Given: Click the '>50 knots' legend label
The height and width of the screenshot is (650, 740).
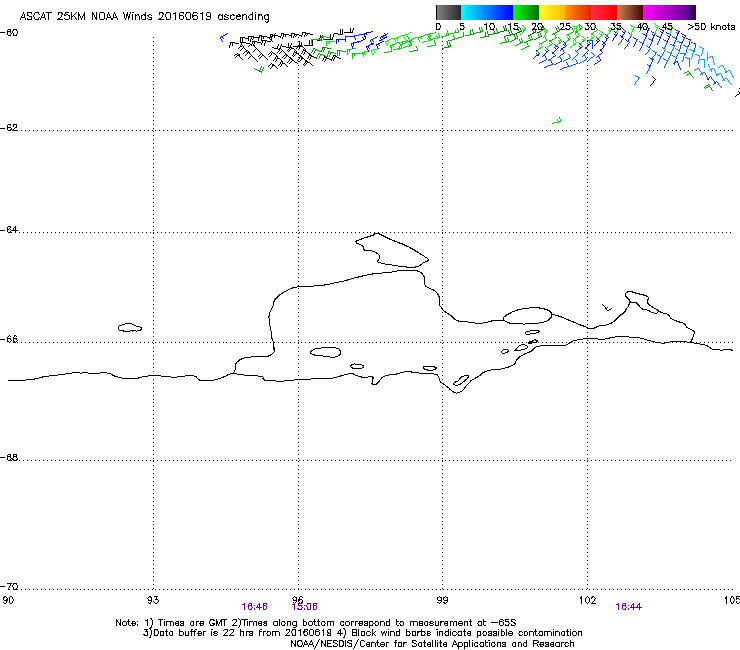Looking at the screenshot, I should pyautogui.click(x=711, y=27).
